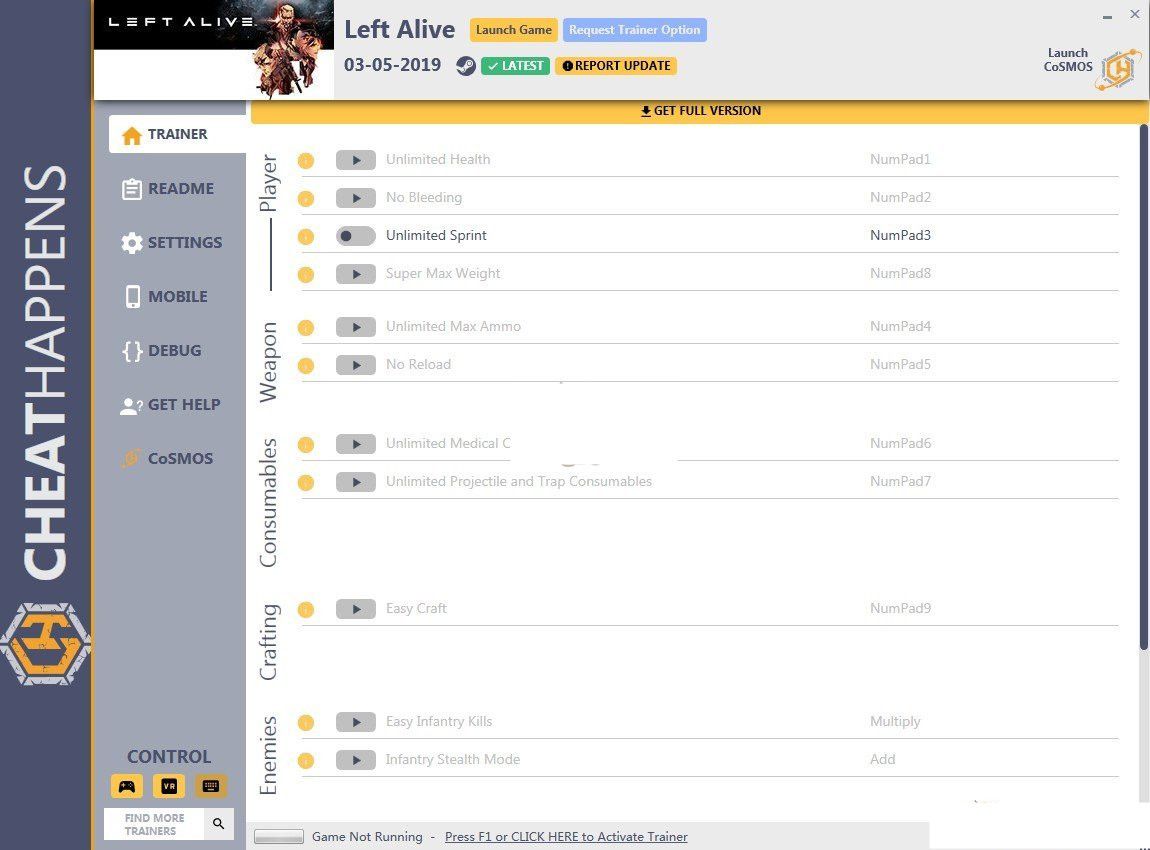
Task: Click the NumPad3 hotkey for Unlimited Sprint
Action: 901,235
